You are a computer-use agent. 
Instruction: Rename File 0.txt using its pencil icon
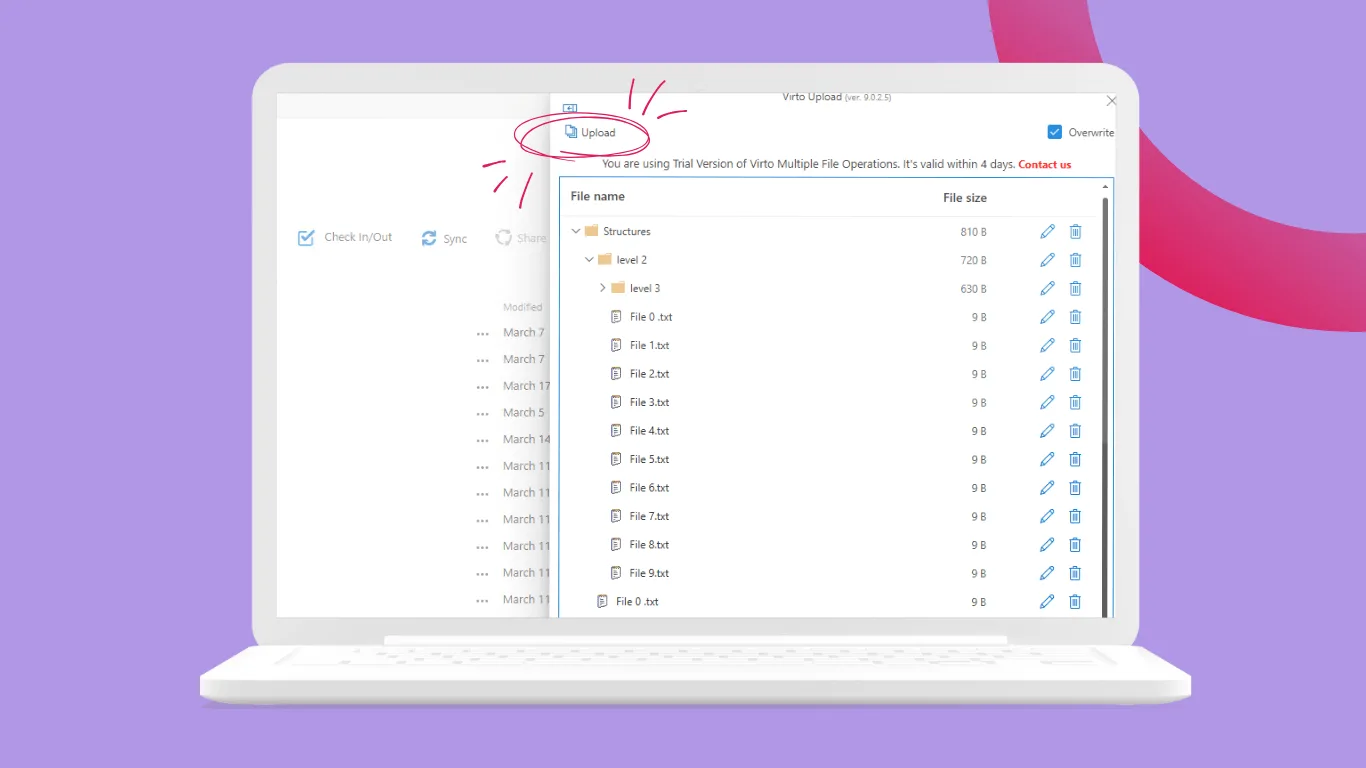(1046, 316)
